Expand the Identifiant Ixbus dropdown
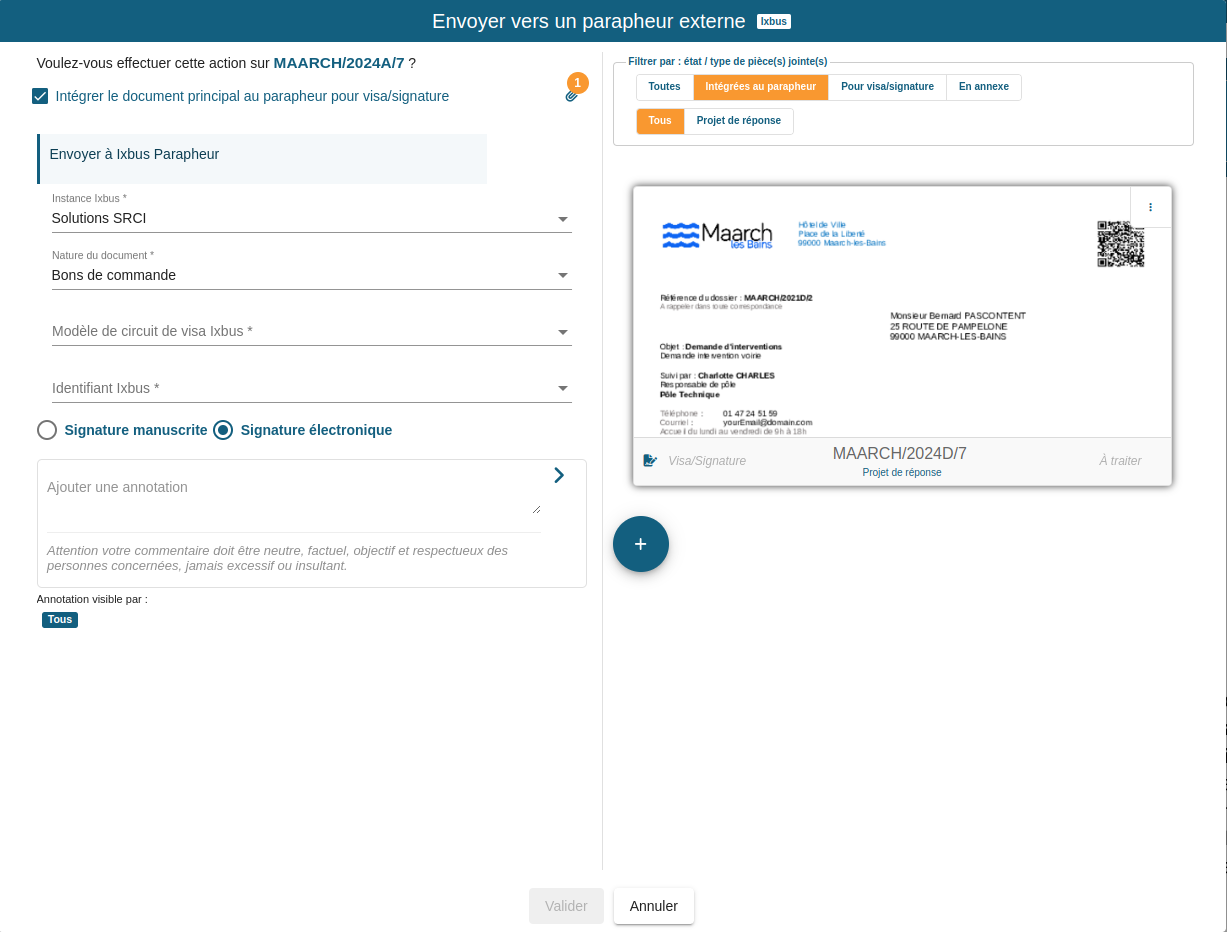The width and height of the screenshot is (1227, 932). pyautogui.click(x=311, y=389)
